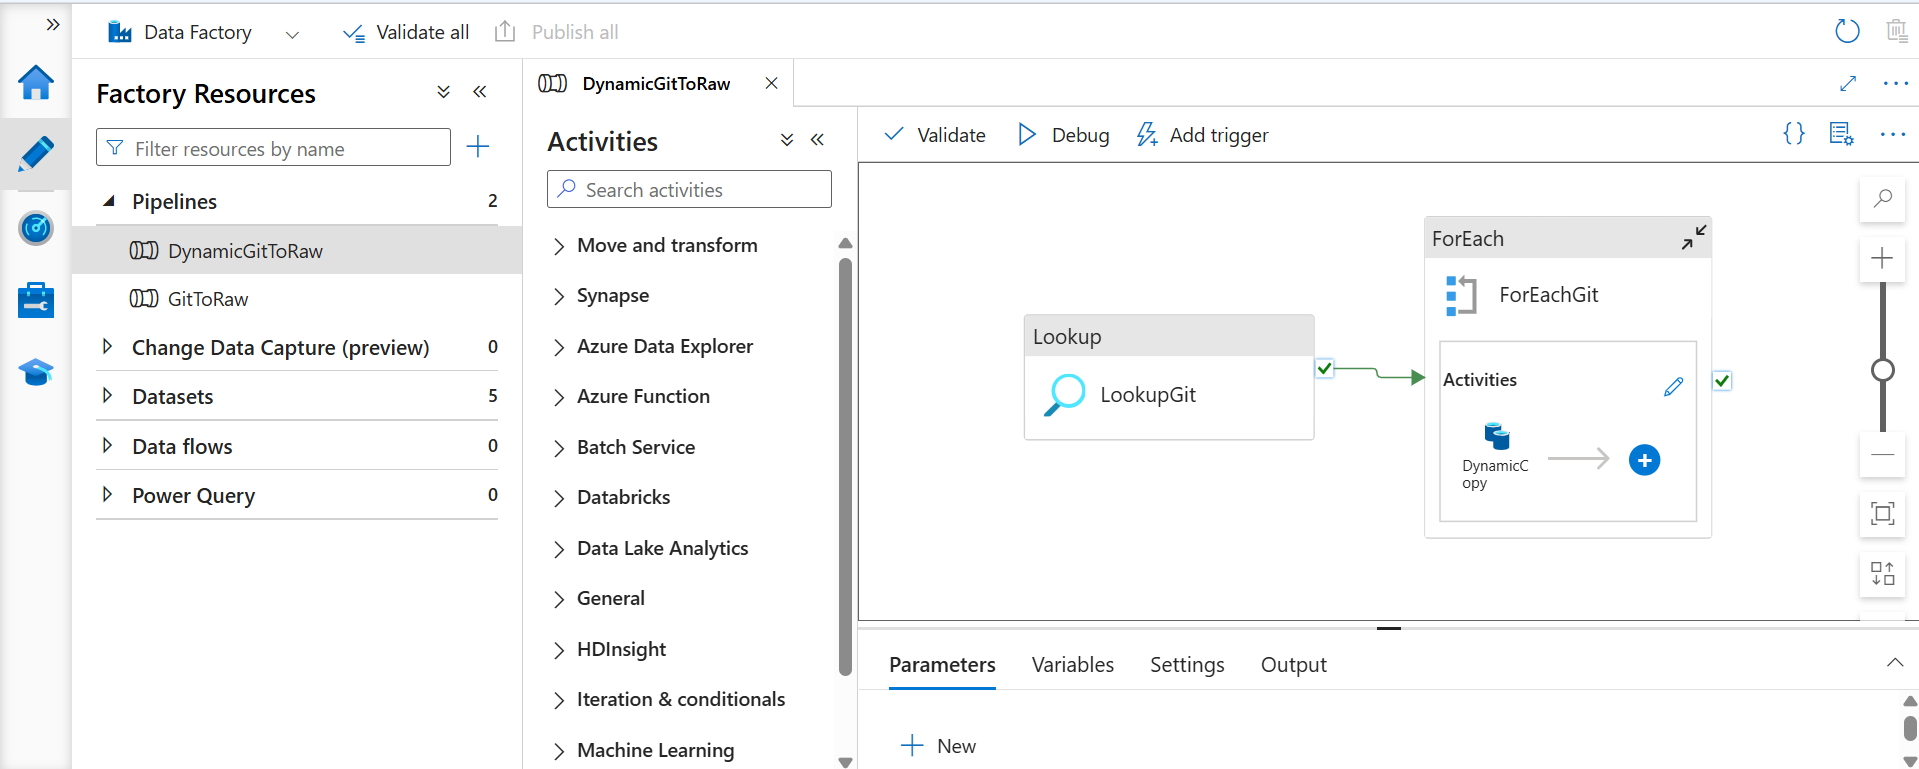Click the Debug button
This screenshot has height=769, width=1919.
[x=1063, y=135]
